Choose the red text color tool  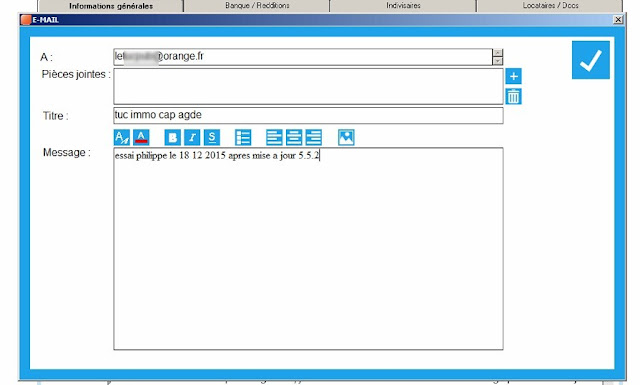pos(141,138)
